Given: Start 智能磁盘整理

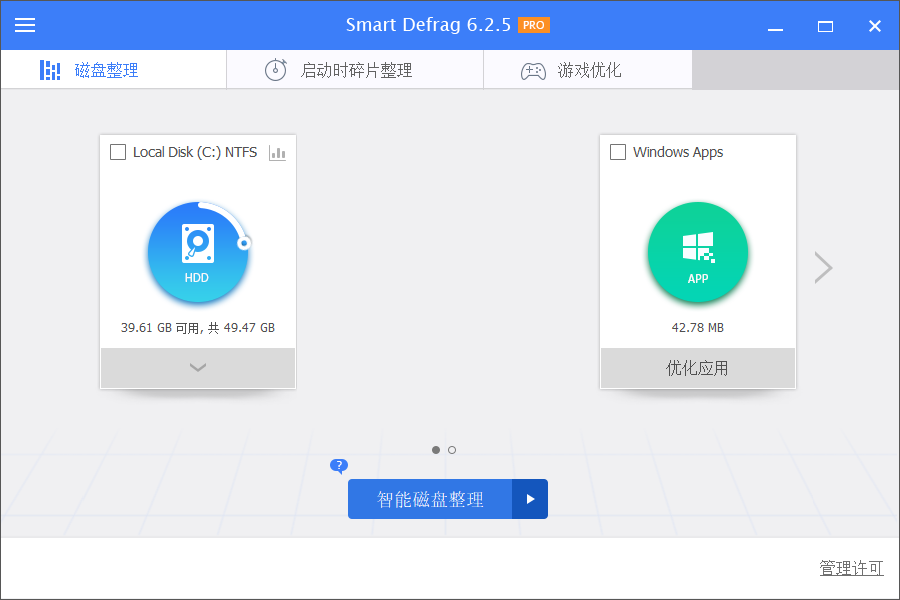Looking at the screenshot, I should (430, 498).
